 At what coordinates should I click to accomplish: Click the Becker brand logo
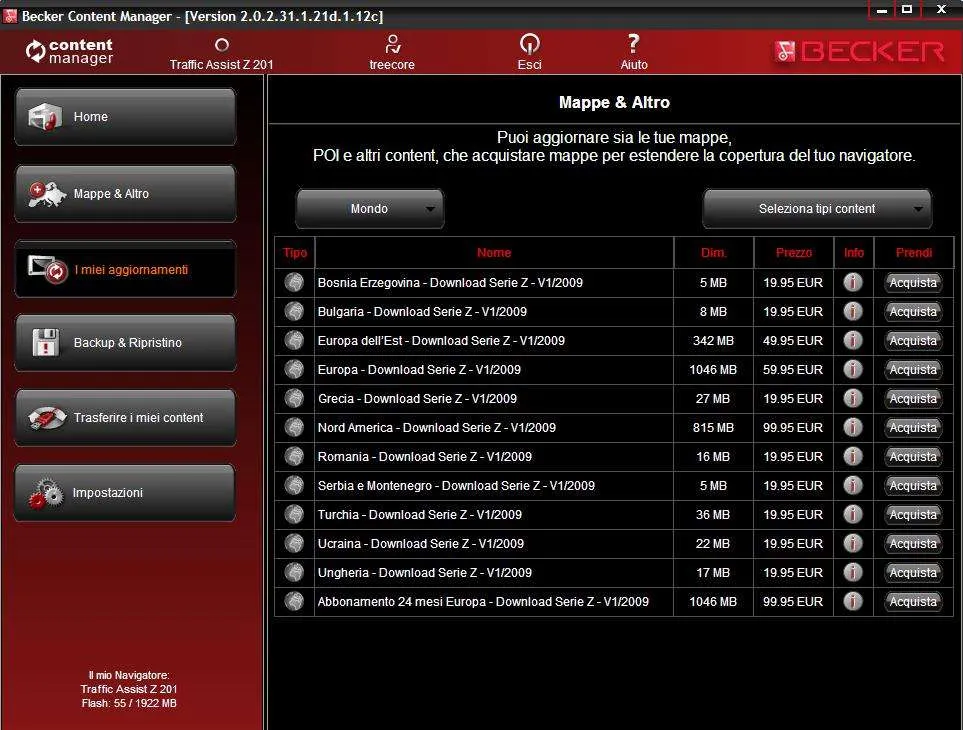click(x=859, y=52)
